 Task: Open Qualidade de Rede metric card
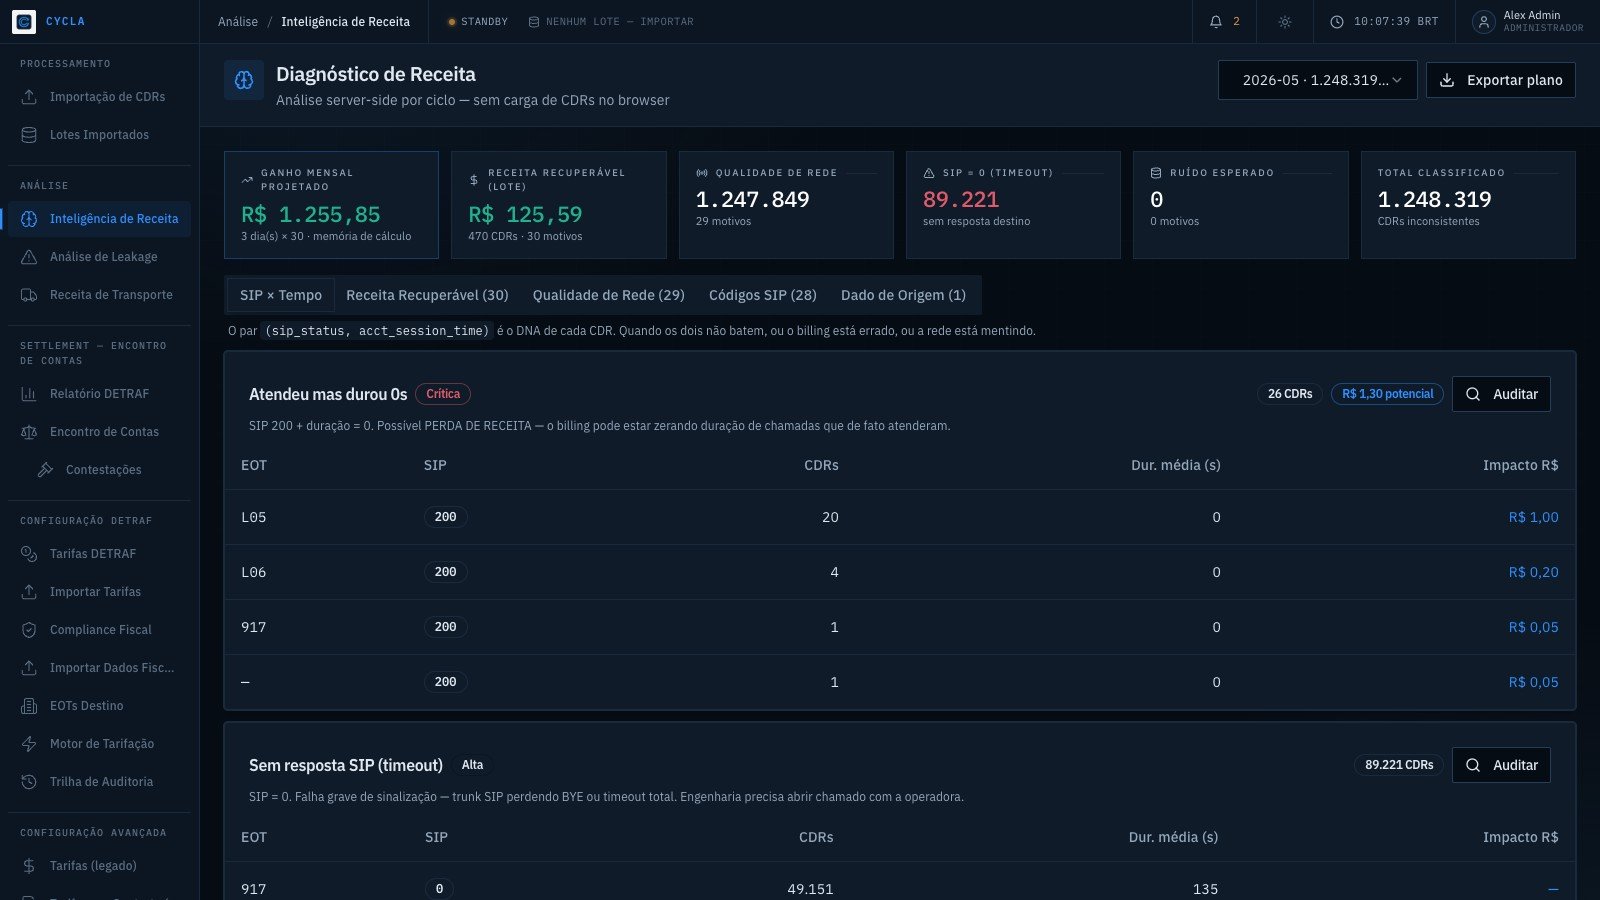point(786,205)
